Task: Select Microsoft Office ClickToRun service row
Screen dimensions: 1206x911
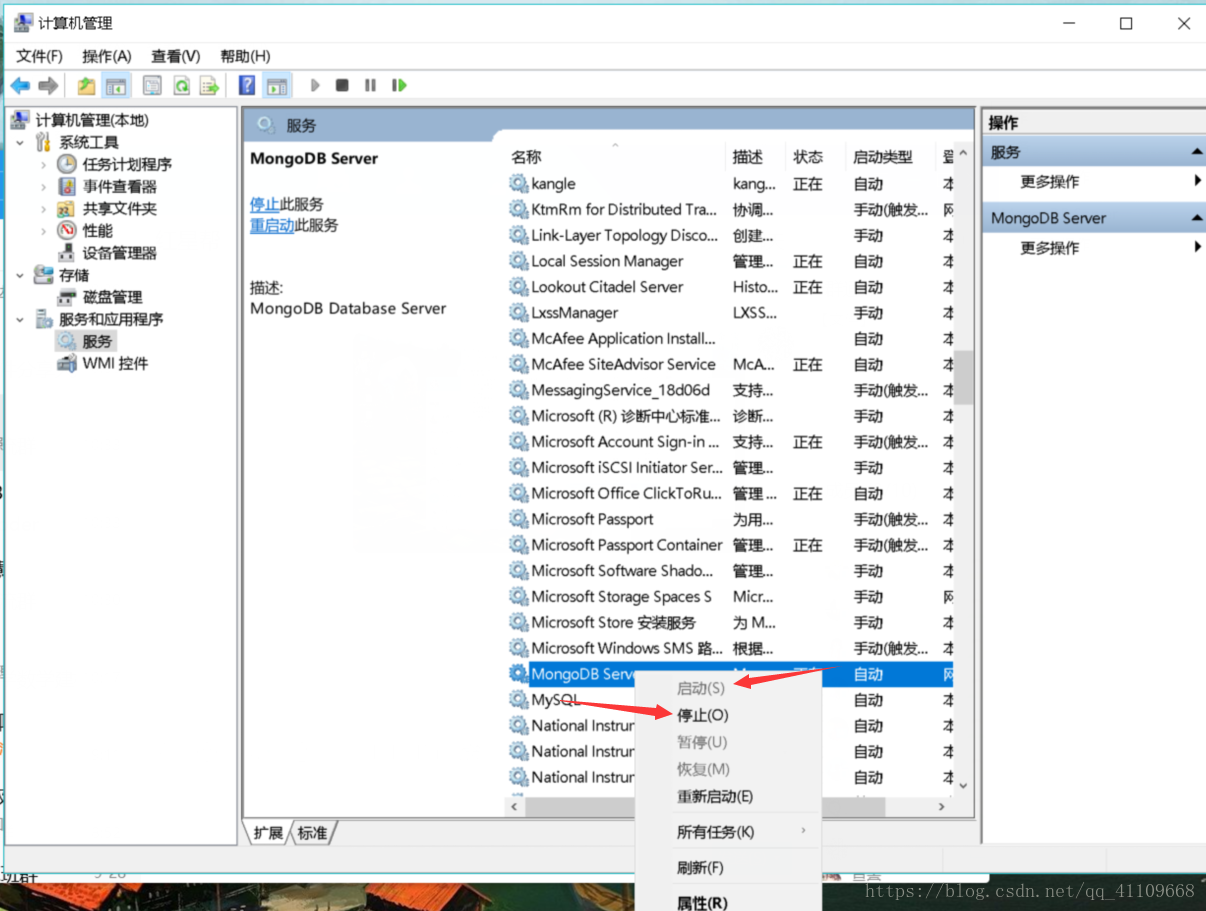Action: click(x=730, y=493)
